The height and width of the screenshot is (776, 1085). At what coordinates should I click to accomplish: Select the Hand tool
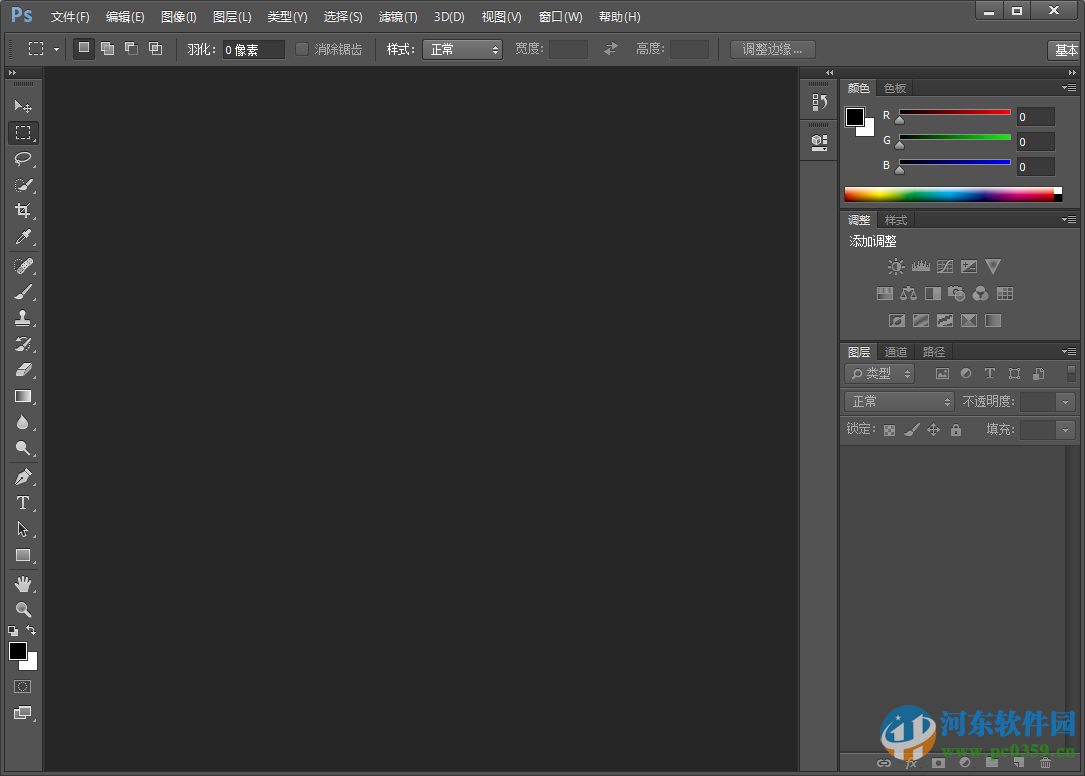click(23, 583)
